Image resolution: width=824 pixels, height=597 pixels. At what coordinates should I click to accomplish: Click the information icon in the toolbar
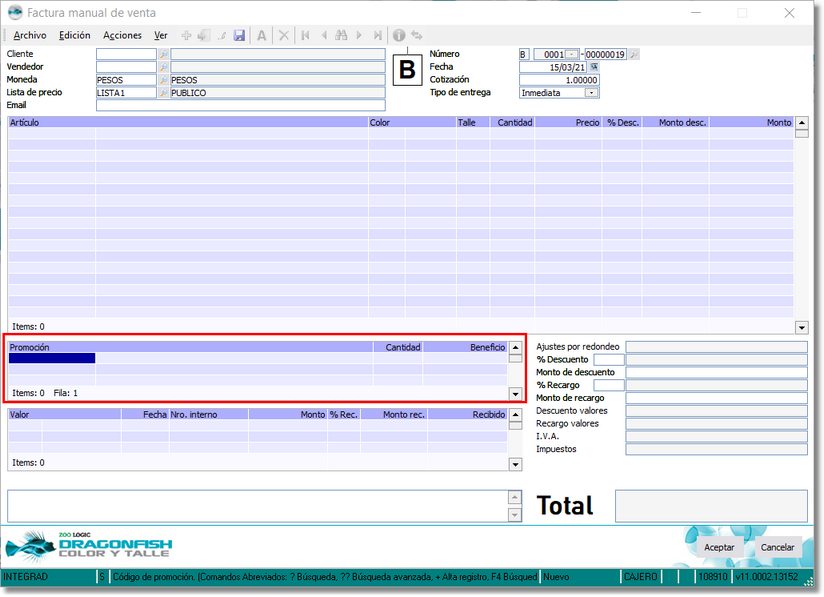[x=399, y=35]
